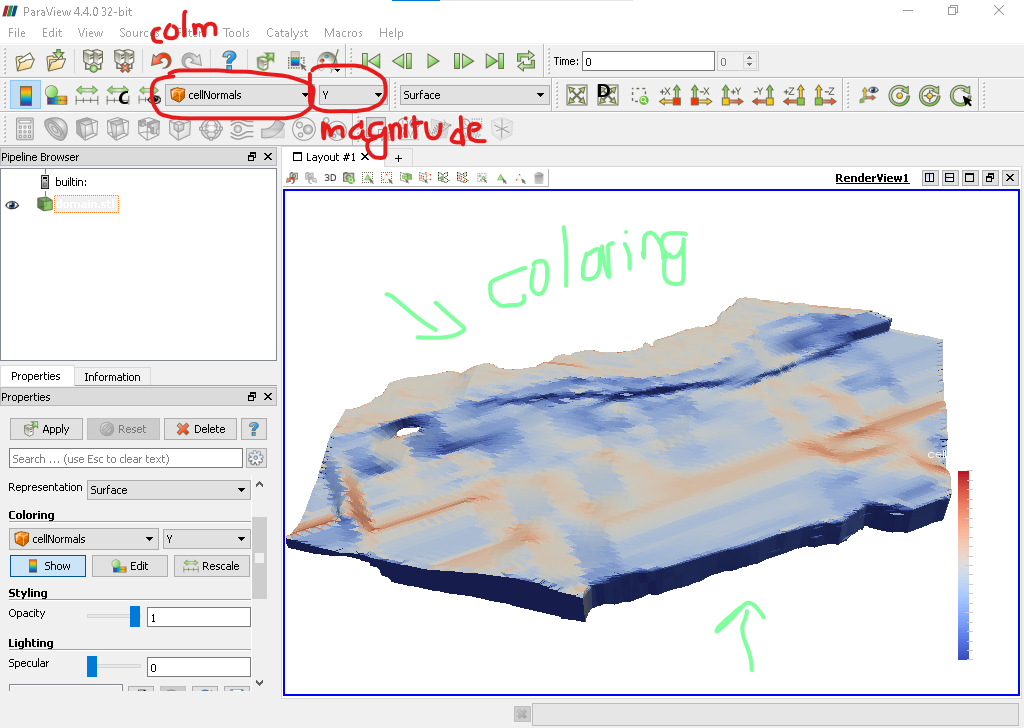Open the Y component dropdown in Coloring
This screenshot has width=1024, height=728.
[206, 539]
